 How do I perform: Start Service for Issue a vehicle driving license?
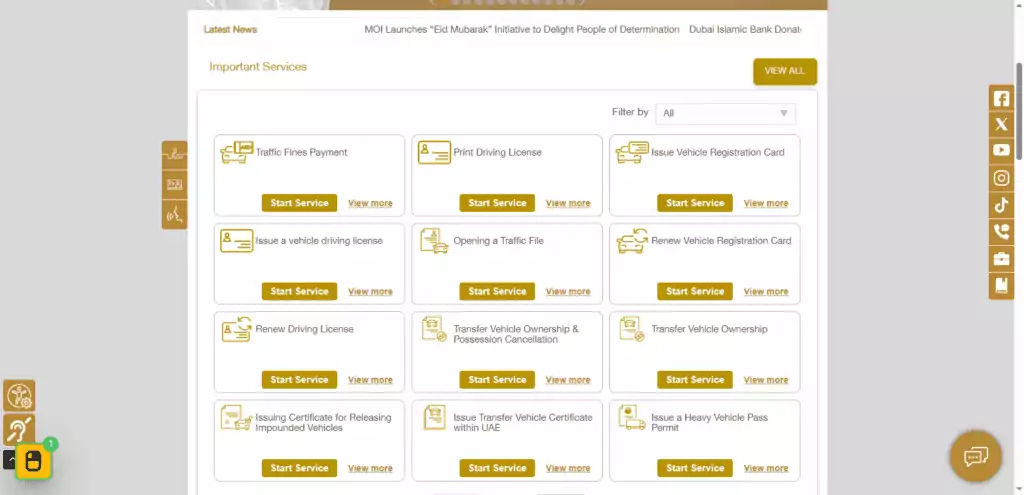click(x=299, y=291)
